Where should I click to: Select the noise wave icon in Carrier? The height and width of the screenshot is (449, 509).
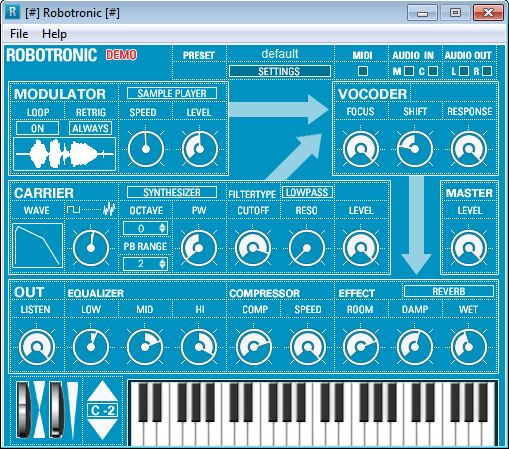tap(109, 210)
